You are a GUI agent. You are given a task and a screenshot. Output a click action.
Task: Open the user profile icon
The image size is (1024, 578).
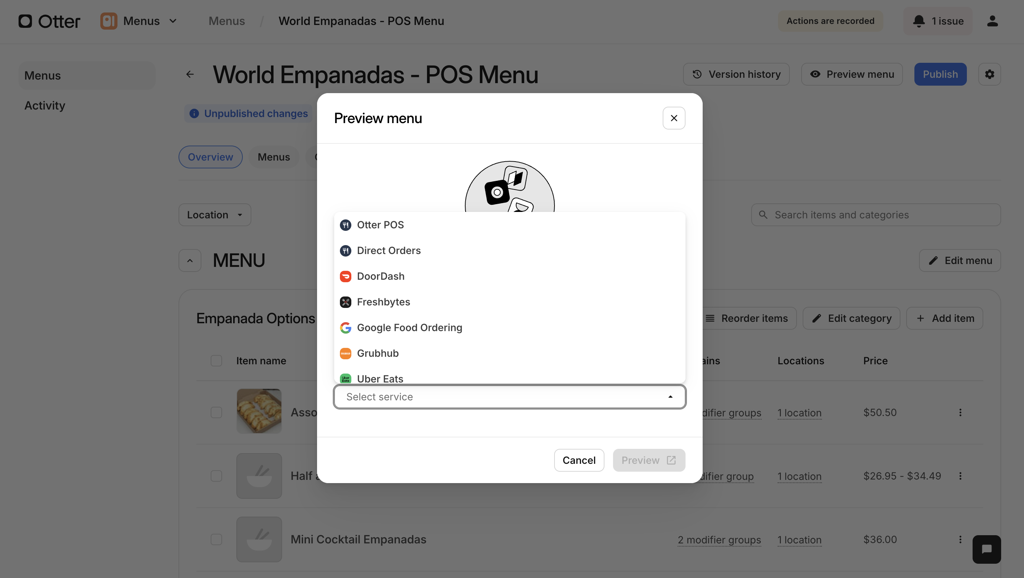coord(992,21)
